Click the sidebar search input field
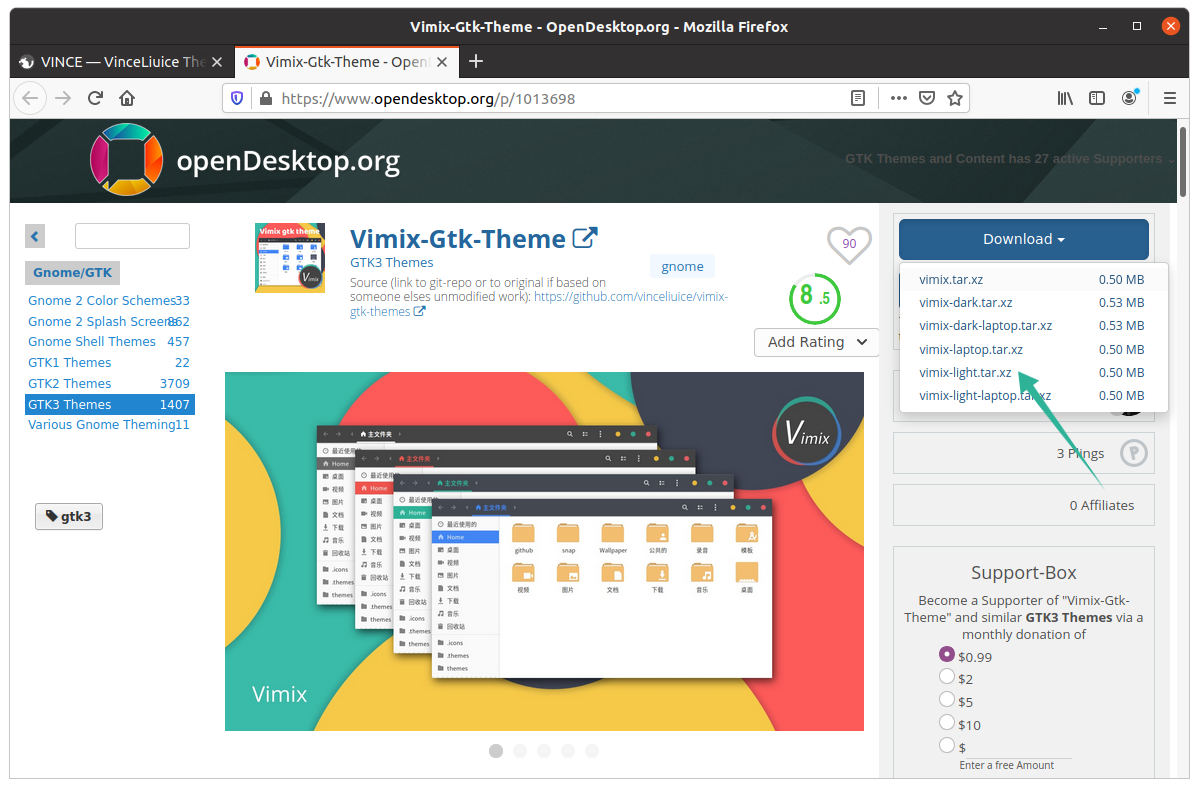This screenshot has height=788, width=1199. (132, 236)
